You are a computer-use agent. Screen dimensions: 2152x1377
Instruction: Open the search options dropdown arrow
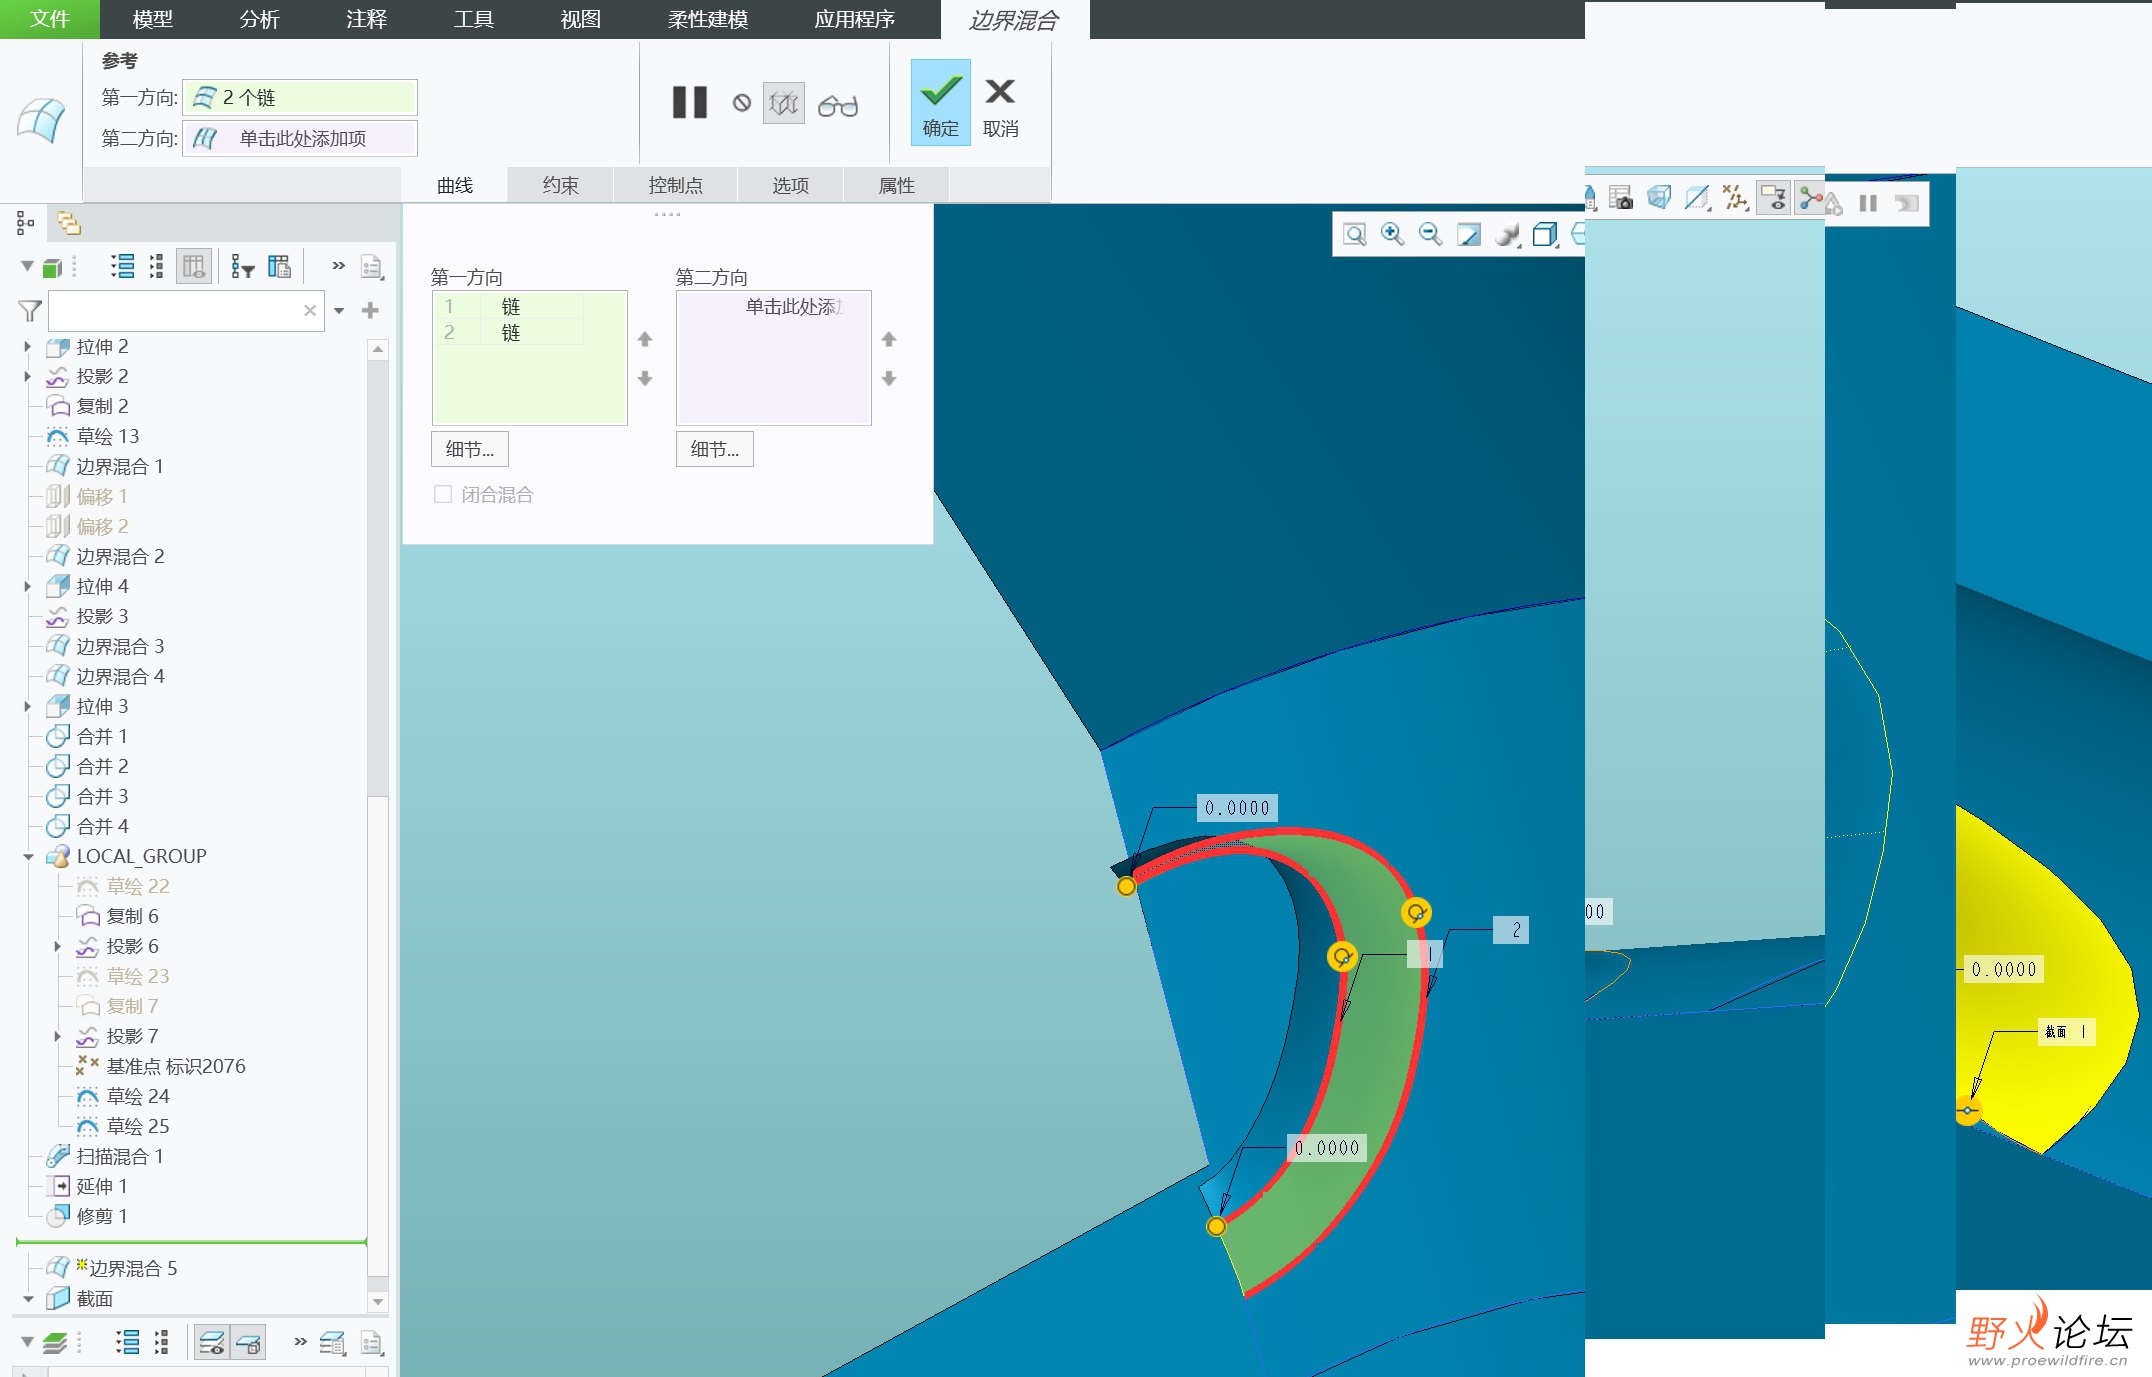point(339,311)
